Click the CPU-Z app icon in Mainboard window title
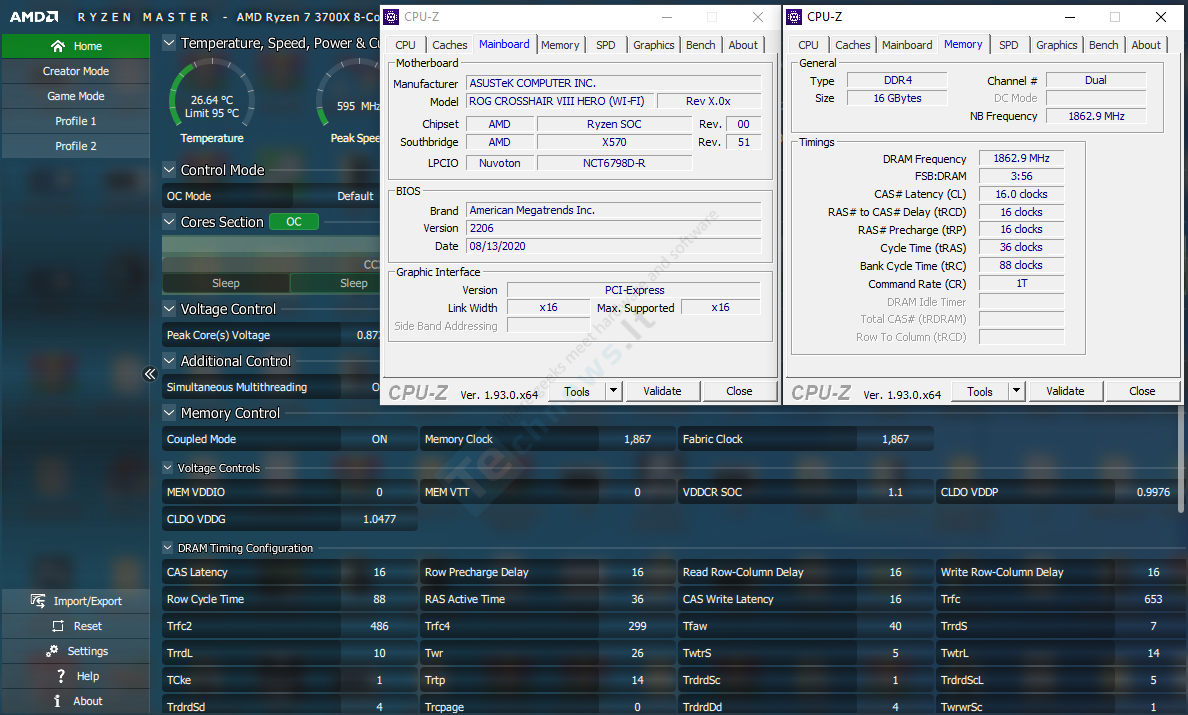The image size is (1188, 715). coord(391,17)
